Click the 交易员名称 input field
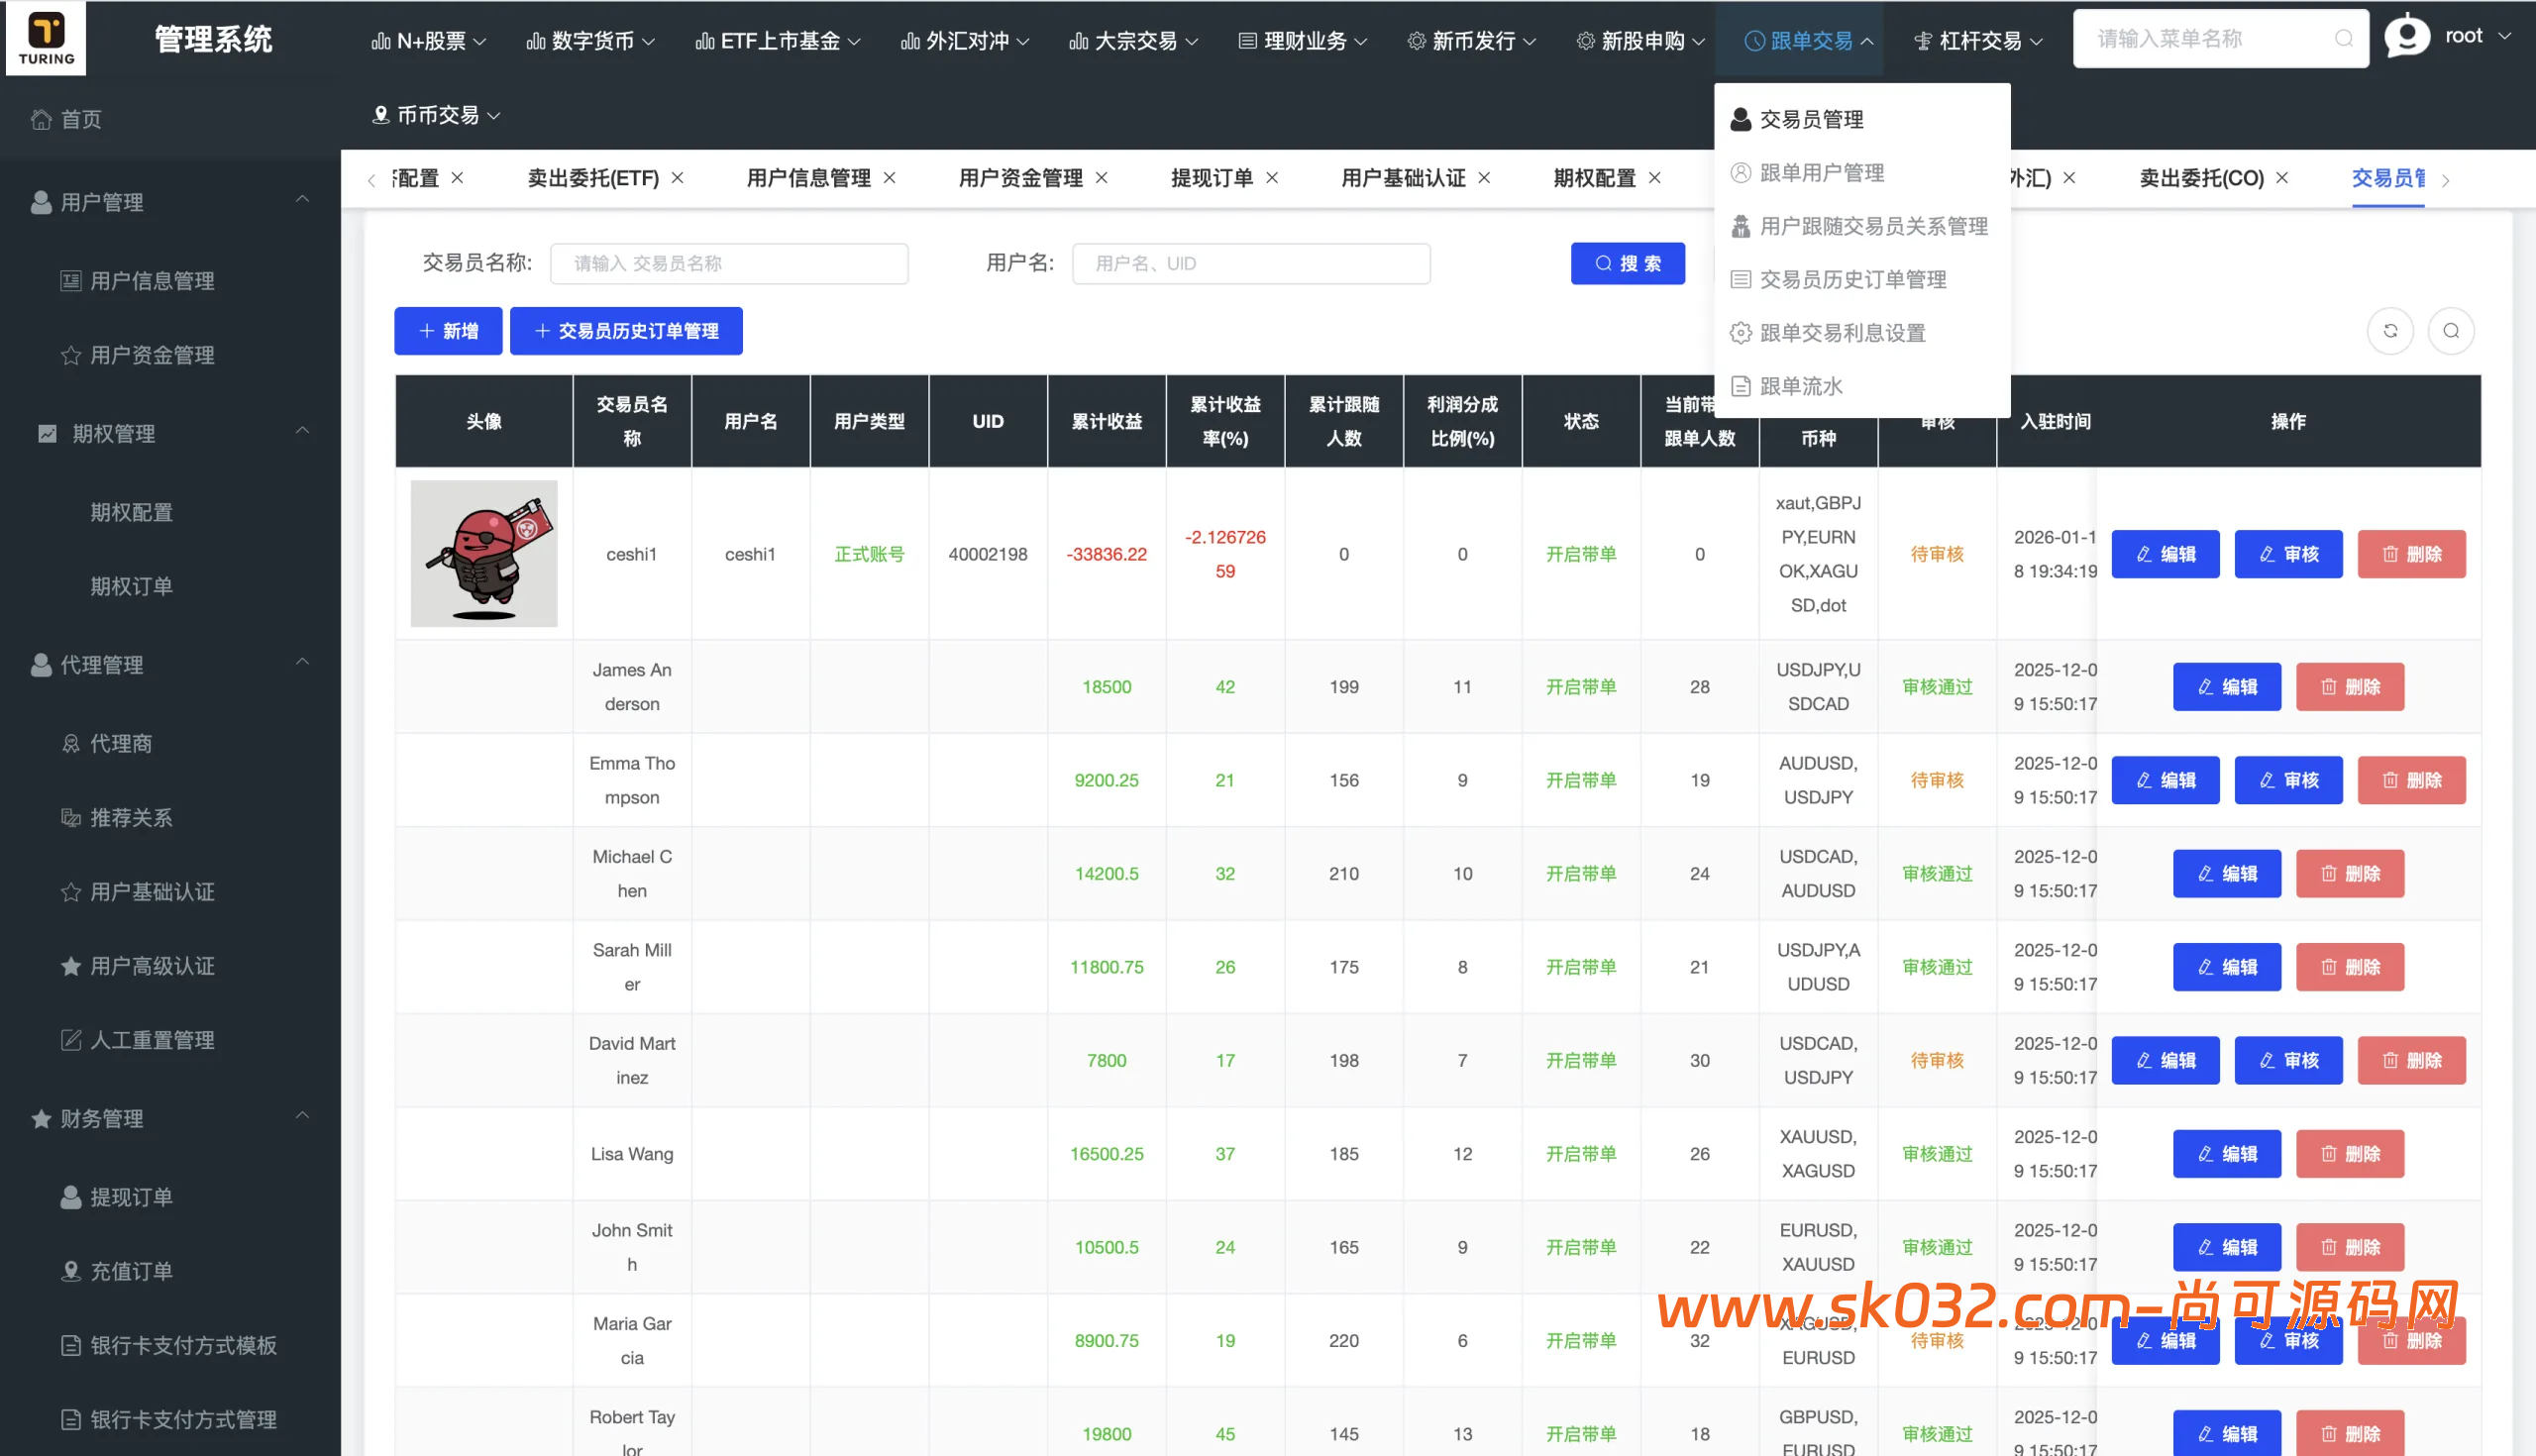This screenshot has width=2536, height=1456. (729, 264)
